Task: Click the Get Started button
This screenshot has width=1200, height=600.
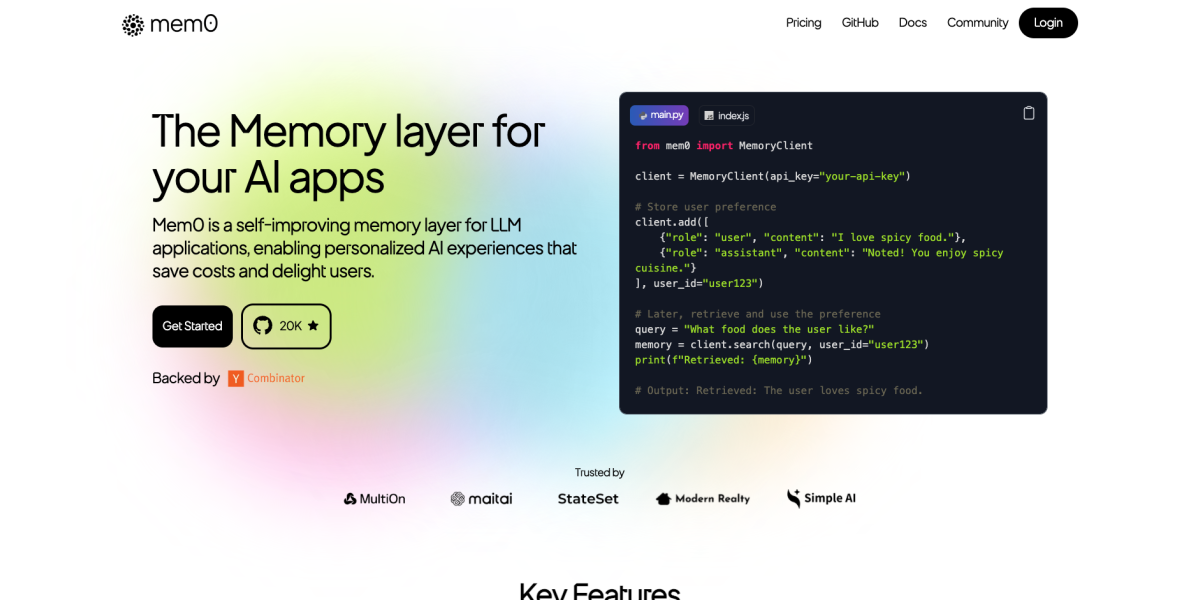Action: (x=192, y=326)
